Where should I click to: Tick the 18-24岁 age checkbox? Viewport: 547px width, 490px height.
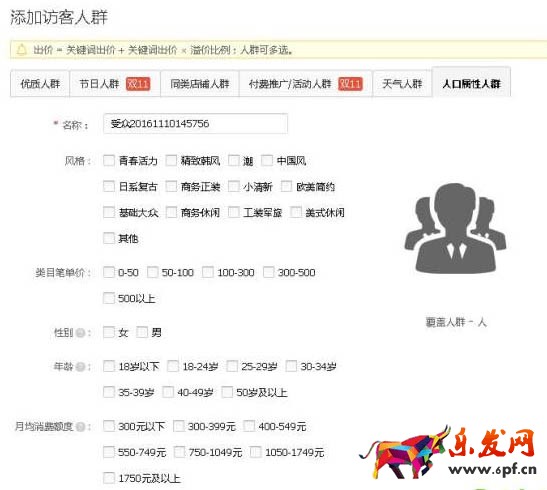point(173,366)
